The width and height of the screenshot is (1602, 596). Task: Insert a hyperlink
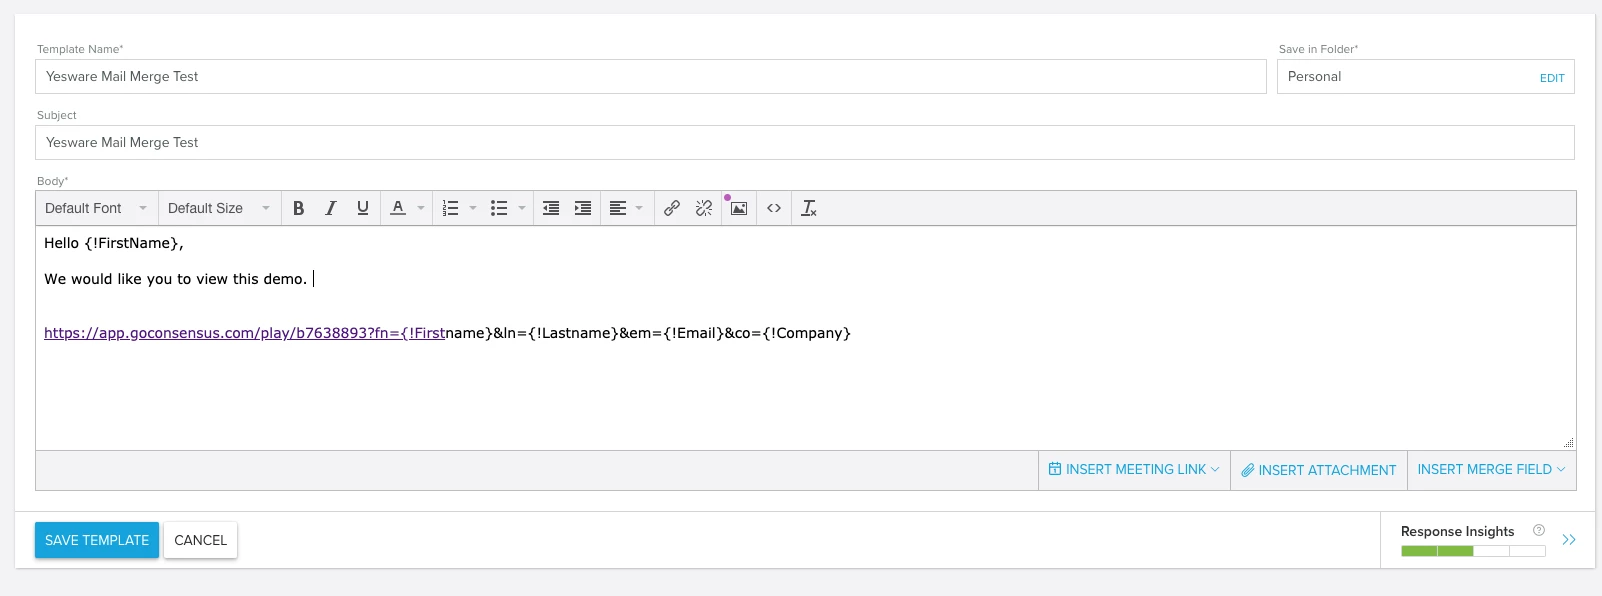(x=672, y=208)
